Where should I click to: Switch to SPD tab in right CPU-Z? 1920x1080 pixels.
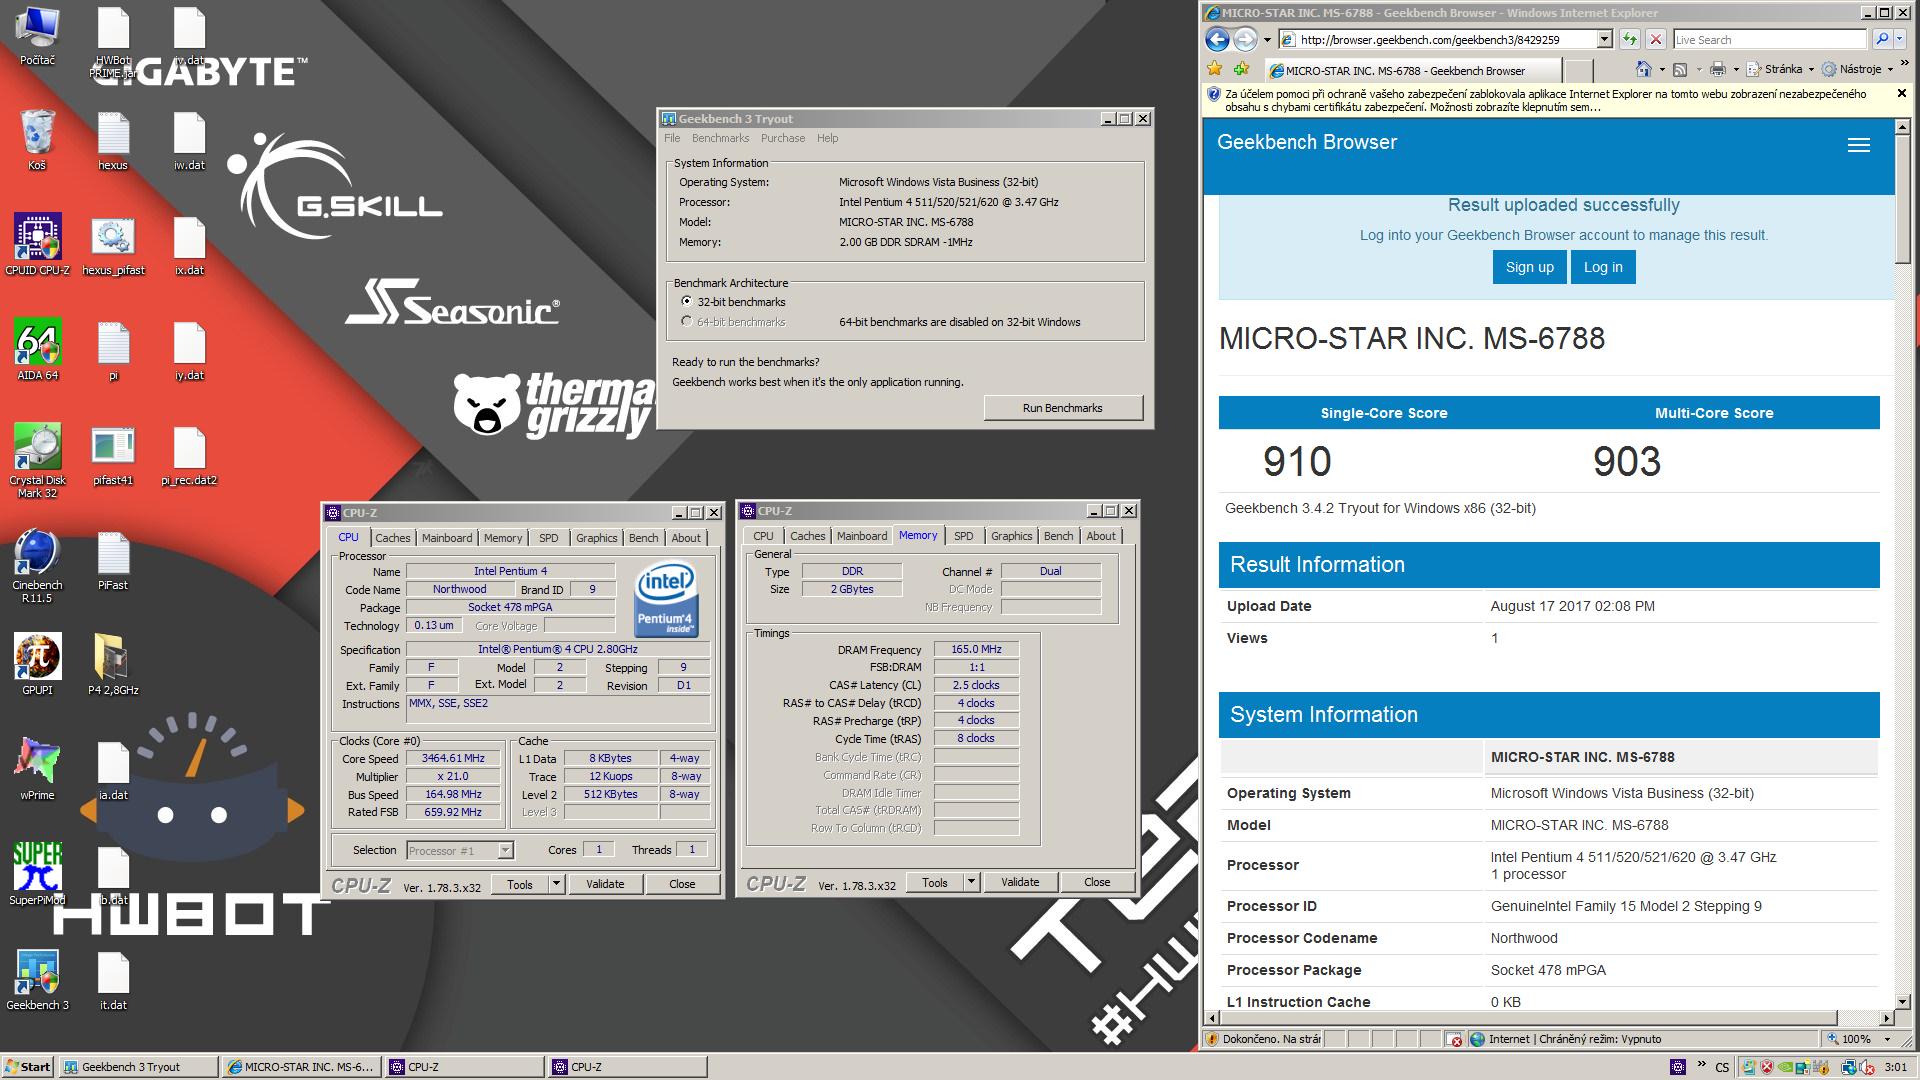click(x=963, y=536)
